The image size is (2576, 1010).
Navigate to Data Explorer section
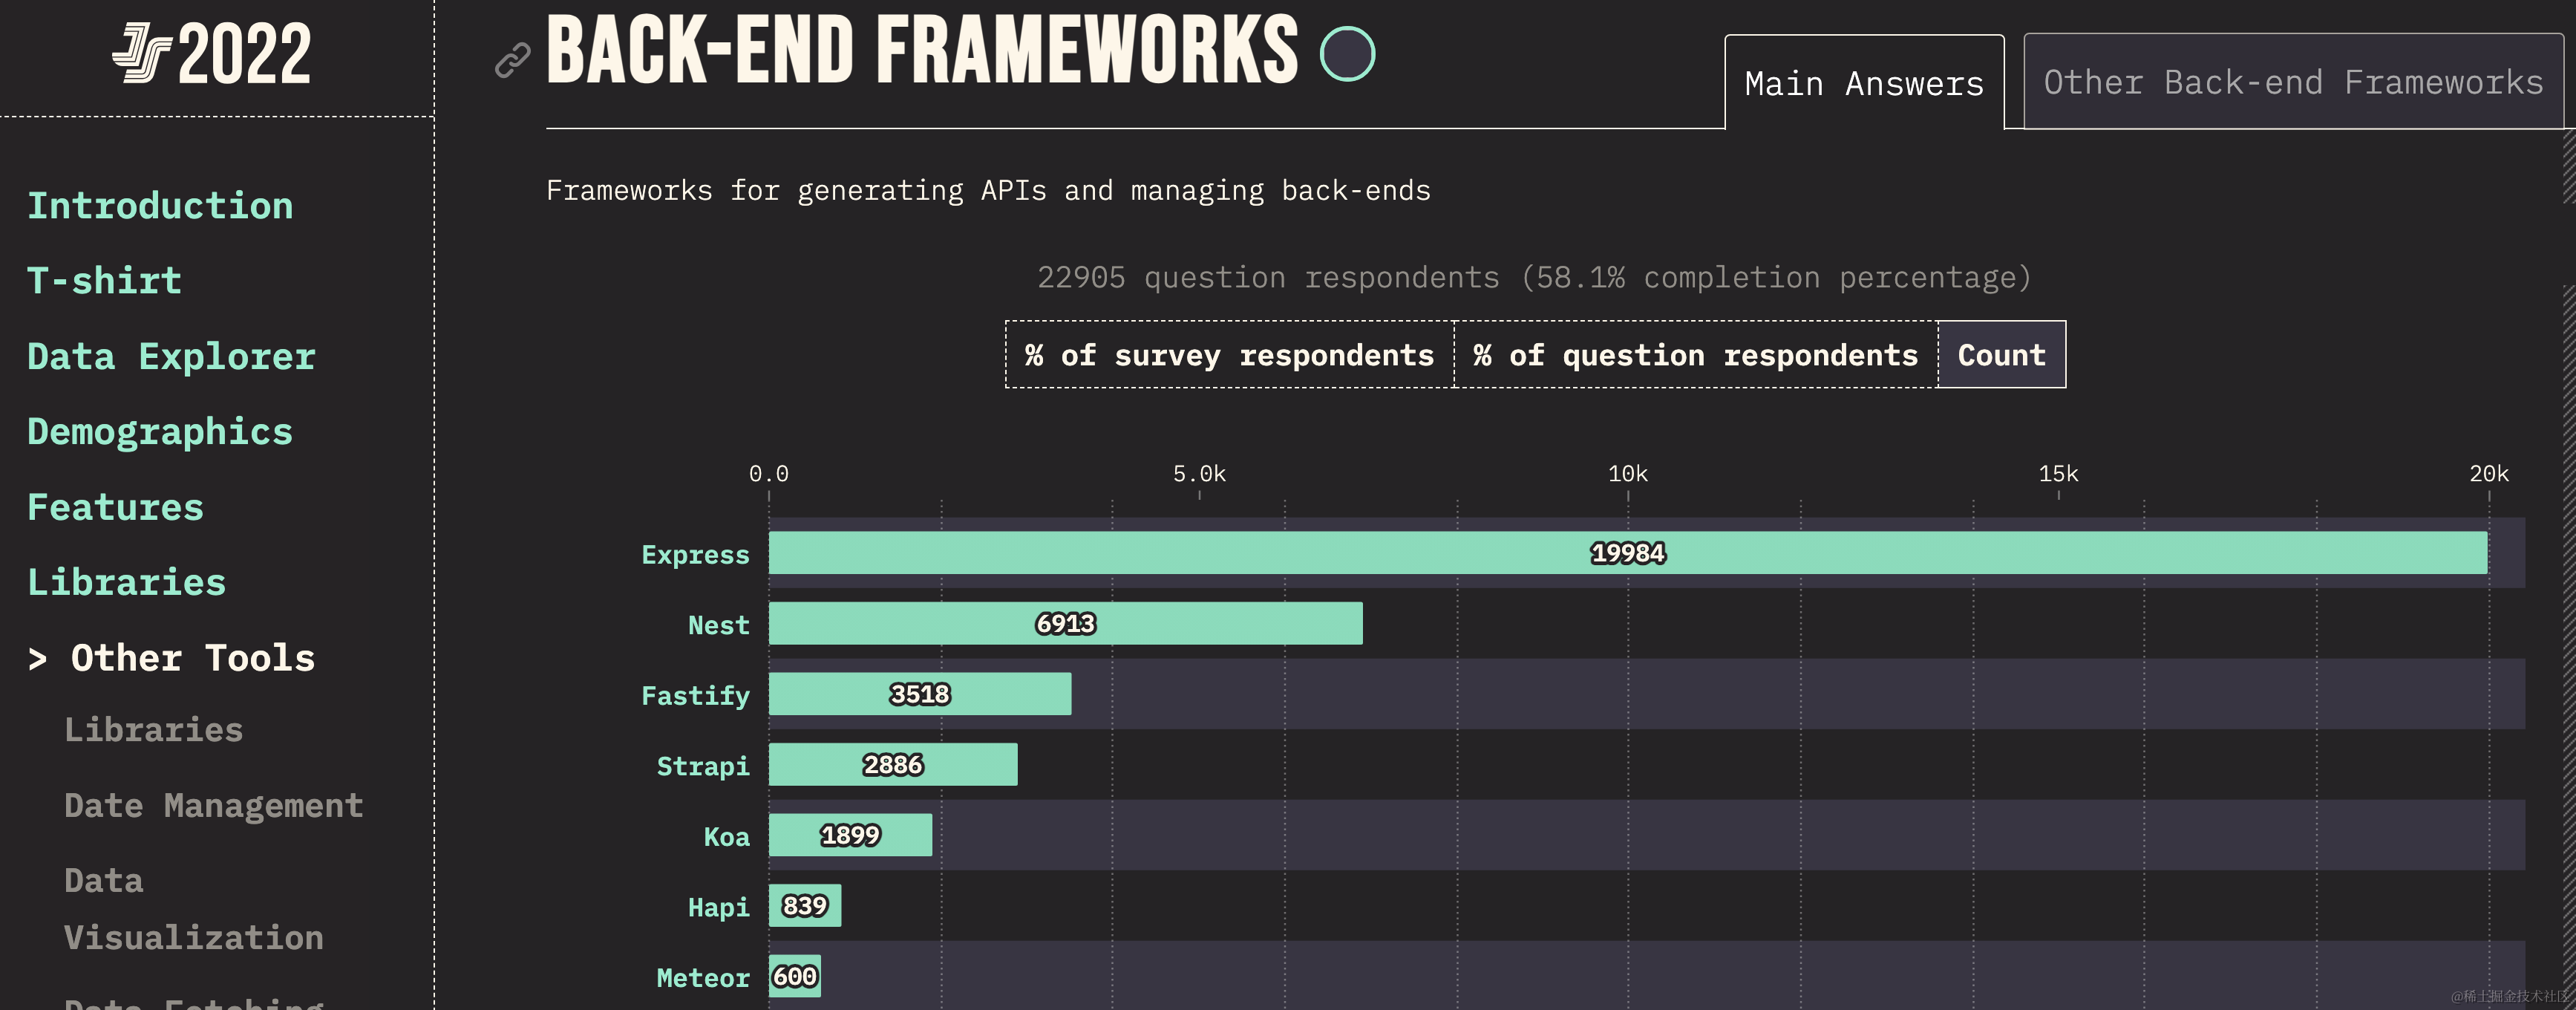click(171, 357)
